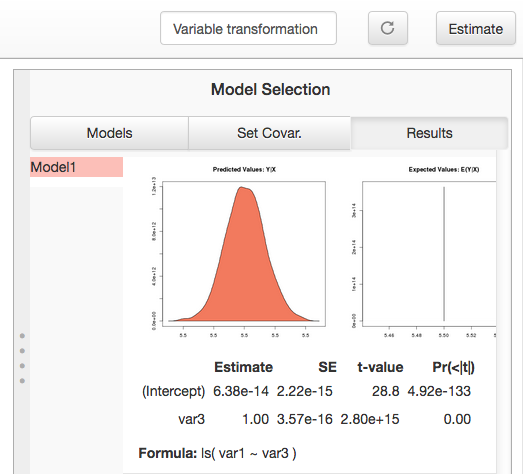Switch to the Set Covar. tab

click(270, 133)
